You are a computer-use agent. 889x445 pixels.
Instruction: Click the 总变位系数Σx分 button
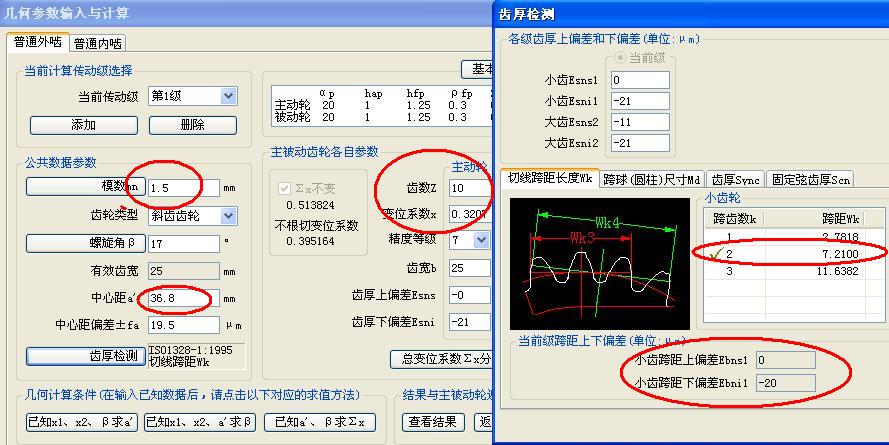coord(441,359)
